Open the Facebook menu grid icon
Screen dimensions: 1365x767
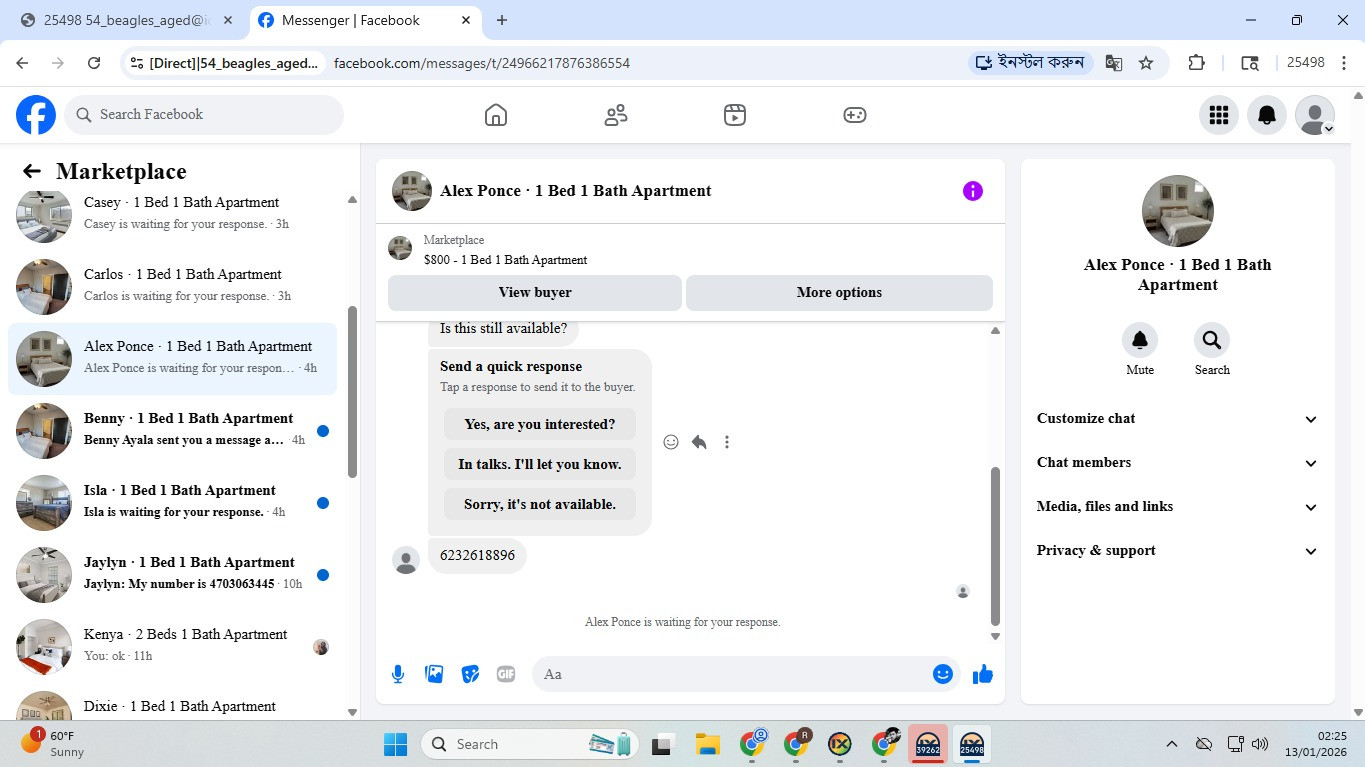(1218, 115)
